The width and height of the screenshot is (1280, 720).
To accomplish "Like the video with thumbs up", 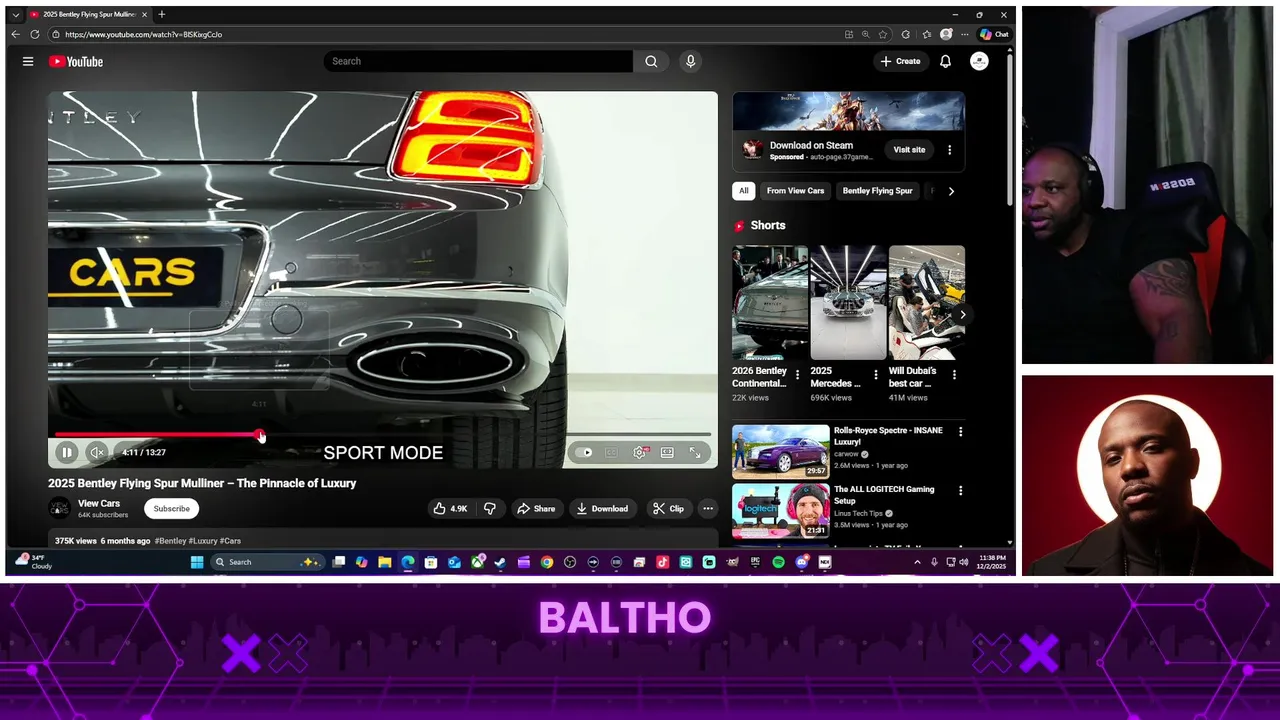I will coord(451,508).
